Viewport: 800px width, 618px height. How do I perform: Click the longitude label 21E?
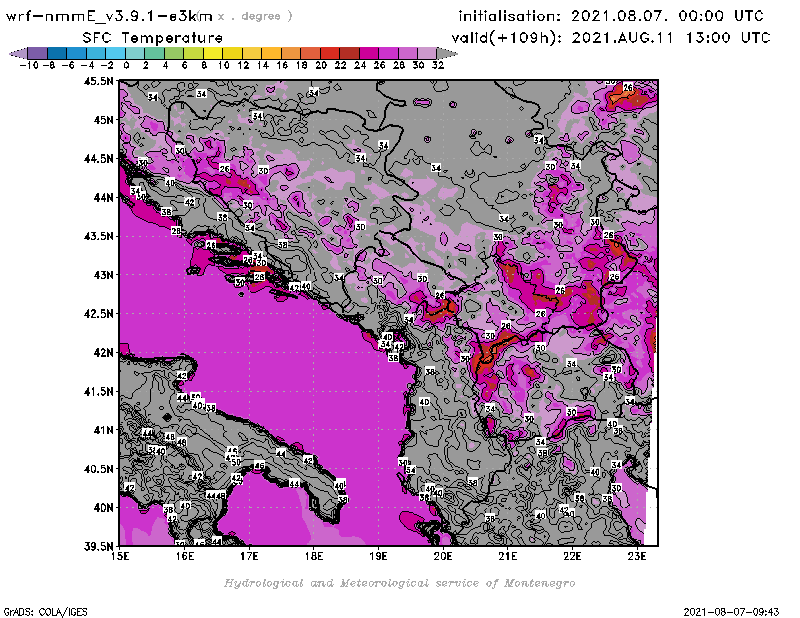[x=508, y=556]
